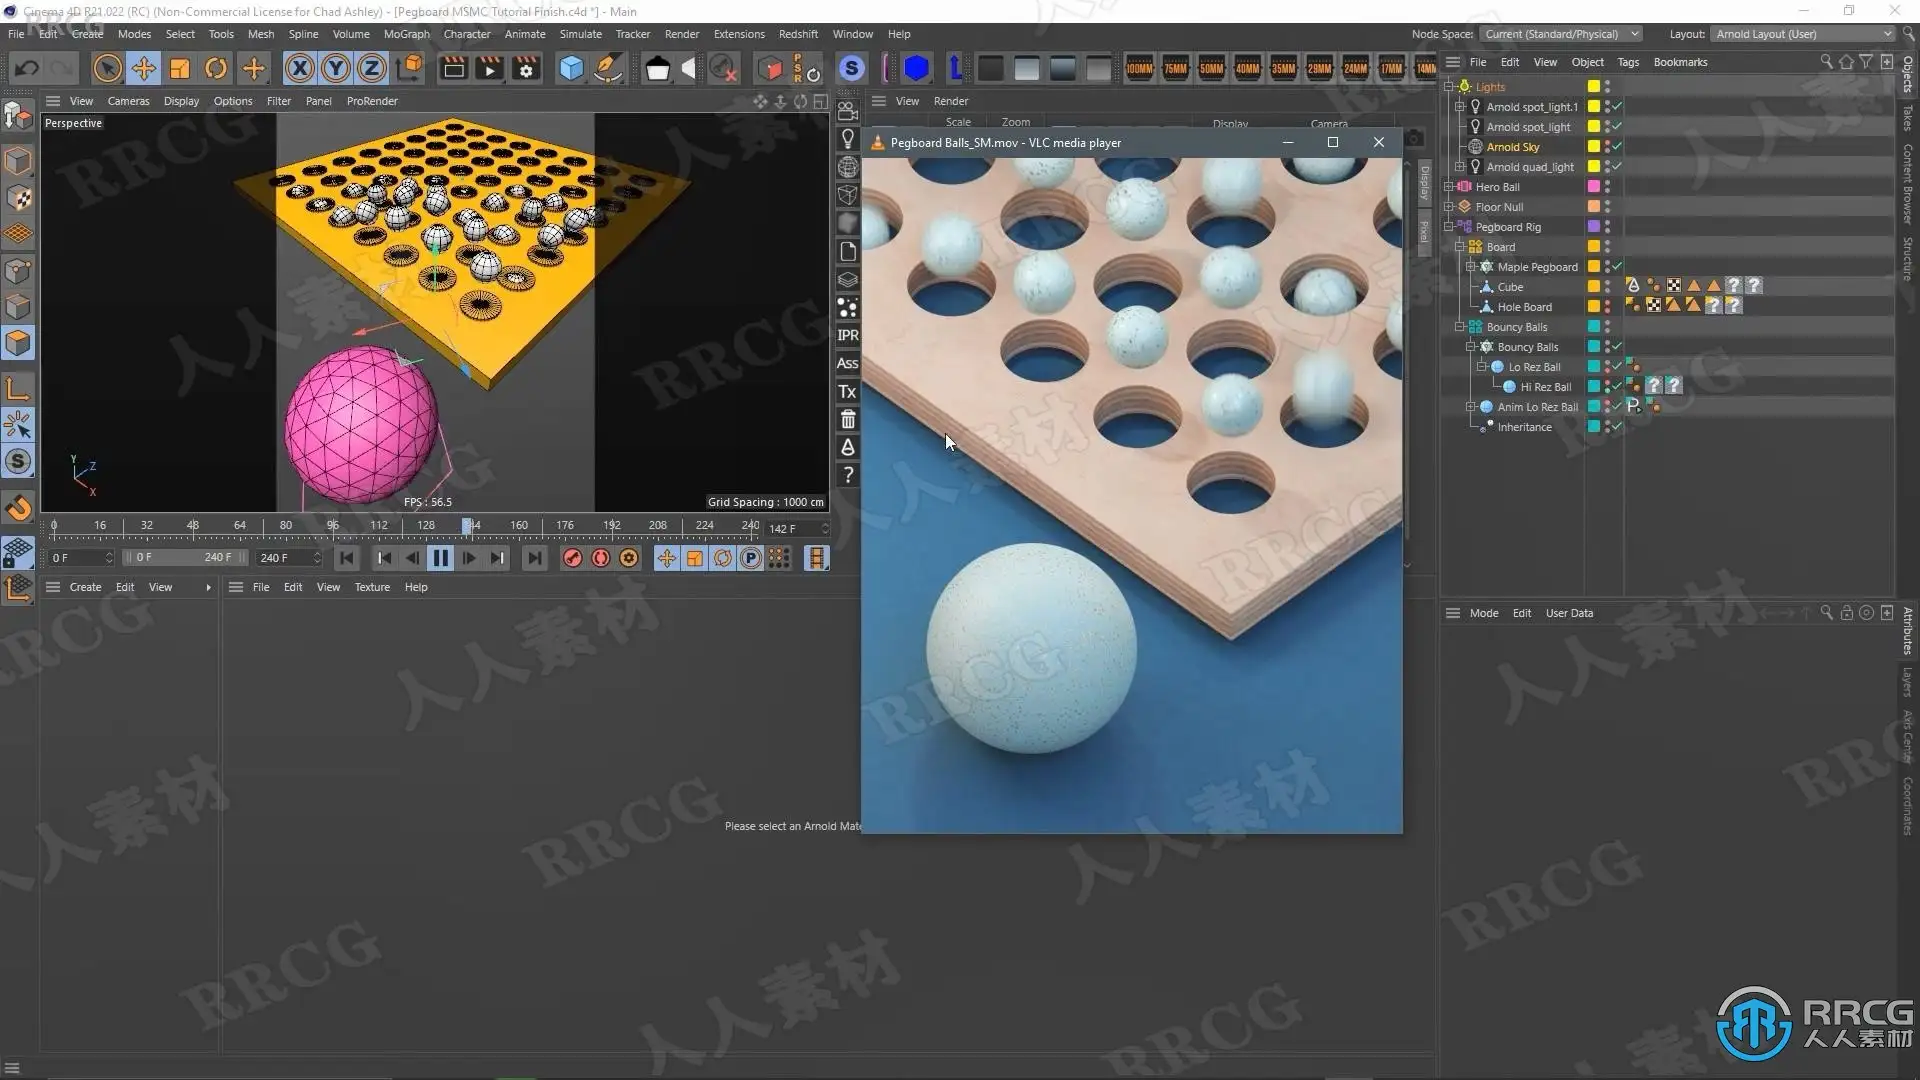The height and width of the screenshot is (1080, 1920).
Task: Click the Undo arrow icon
Action: point(27,68)
